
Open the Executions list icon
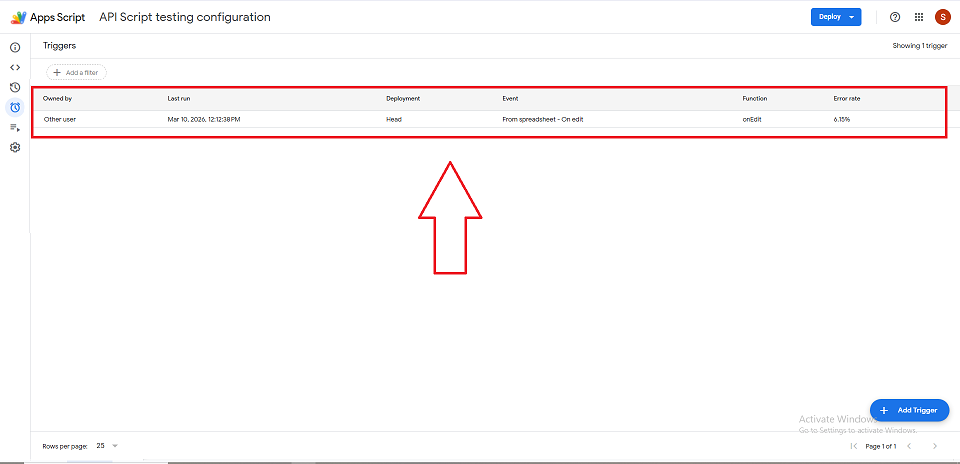point(15,127)
